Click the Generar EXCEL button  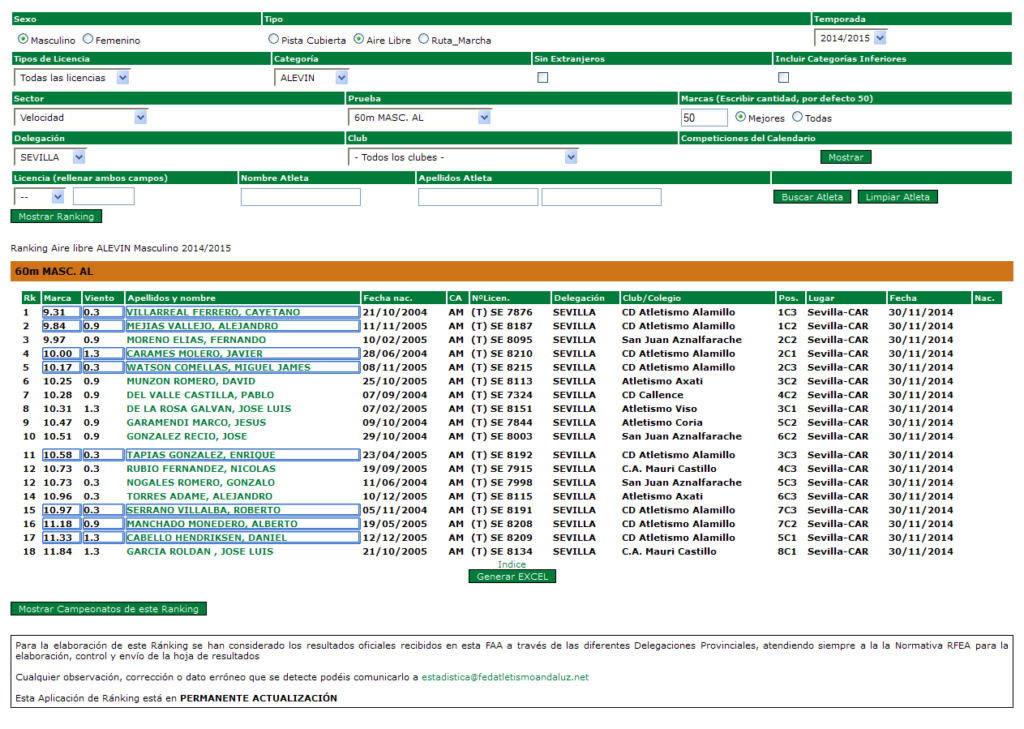(511, 577)
